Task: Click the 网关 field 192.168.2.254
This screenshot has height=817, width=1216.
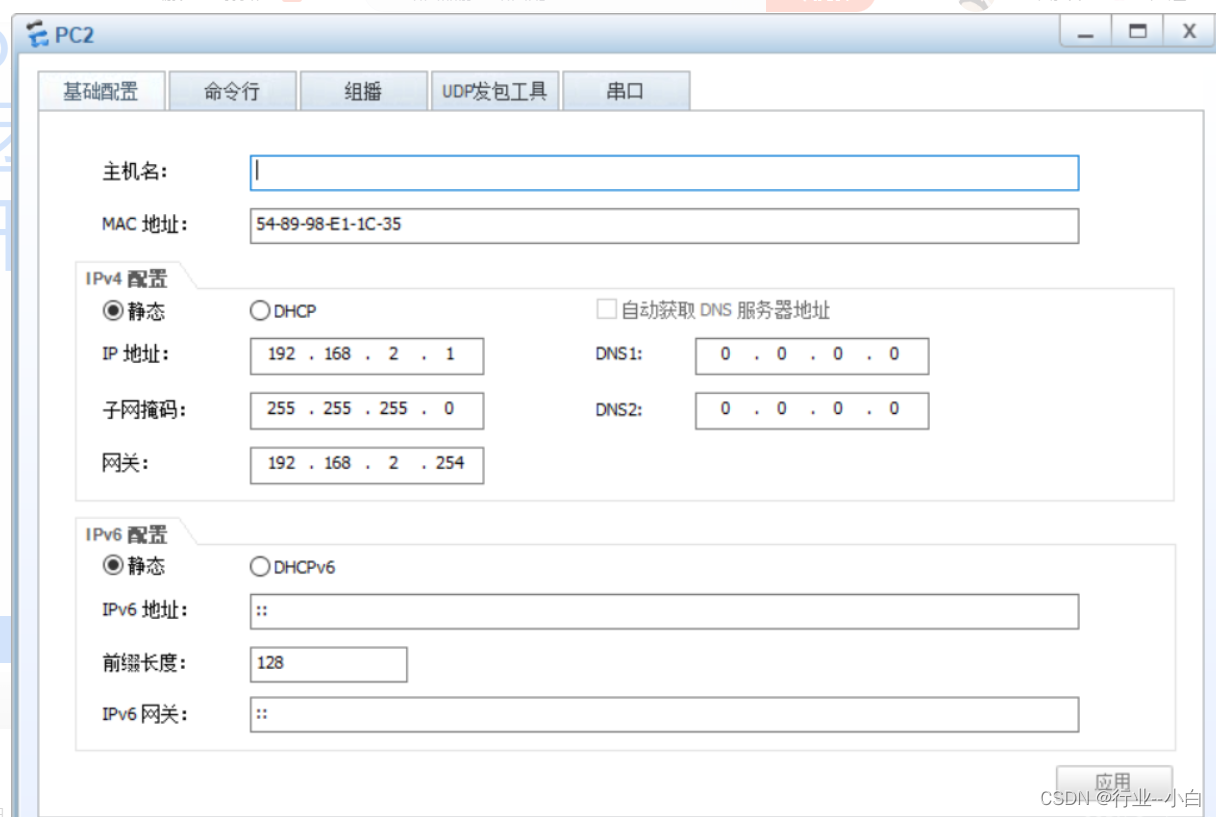Action: click(x=367, y=465)
